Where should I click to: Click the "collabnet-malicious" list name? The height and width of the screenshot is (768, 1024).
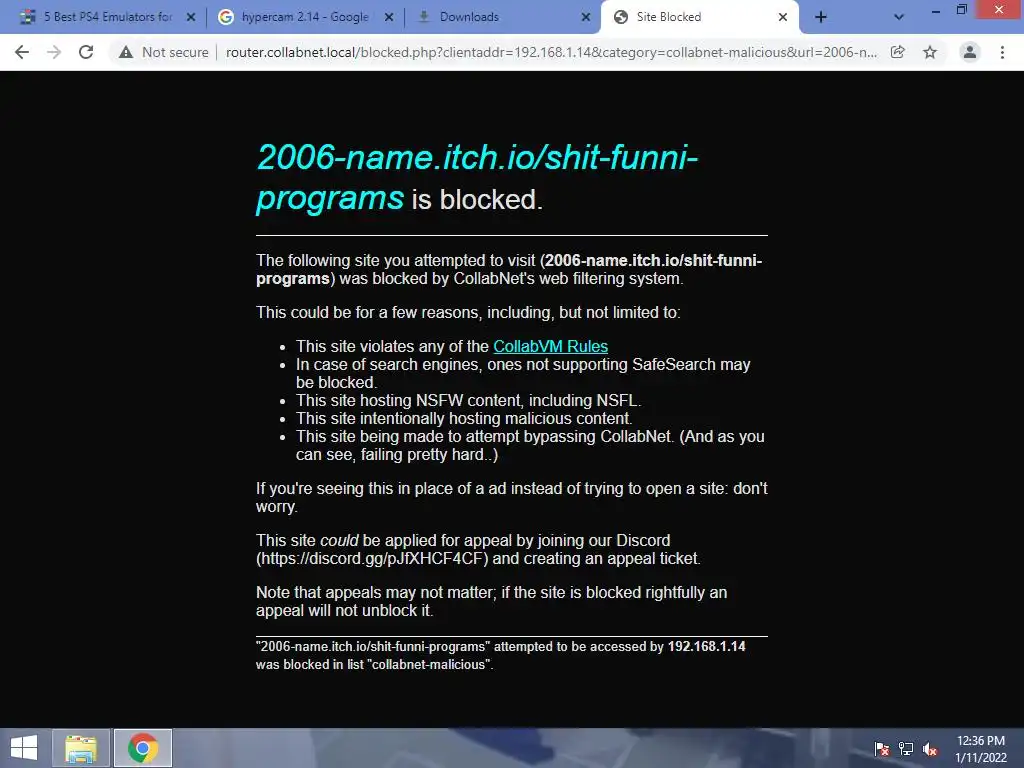click(430, 664)
